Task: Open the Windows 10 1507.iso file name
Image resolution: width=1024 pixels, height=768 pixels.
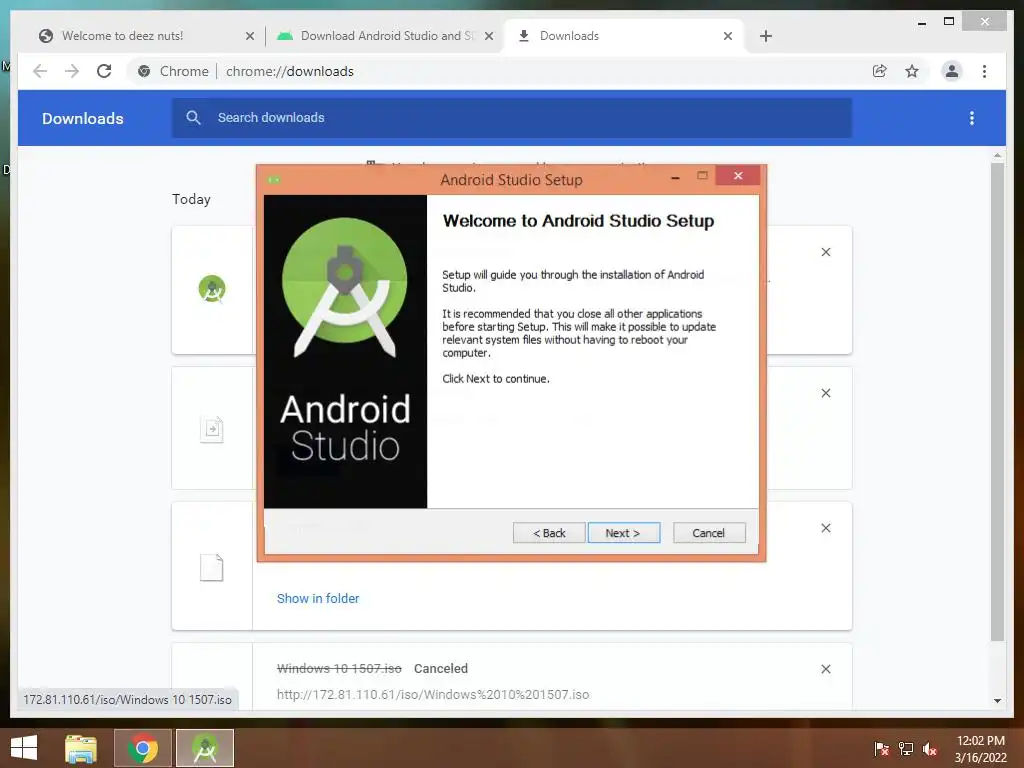Action: click(339, 669)
